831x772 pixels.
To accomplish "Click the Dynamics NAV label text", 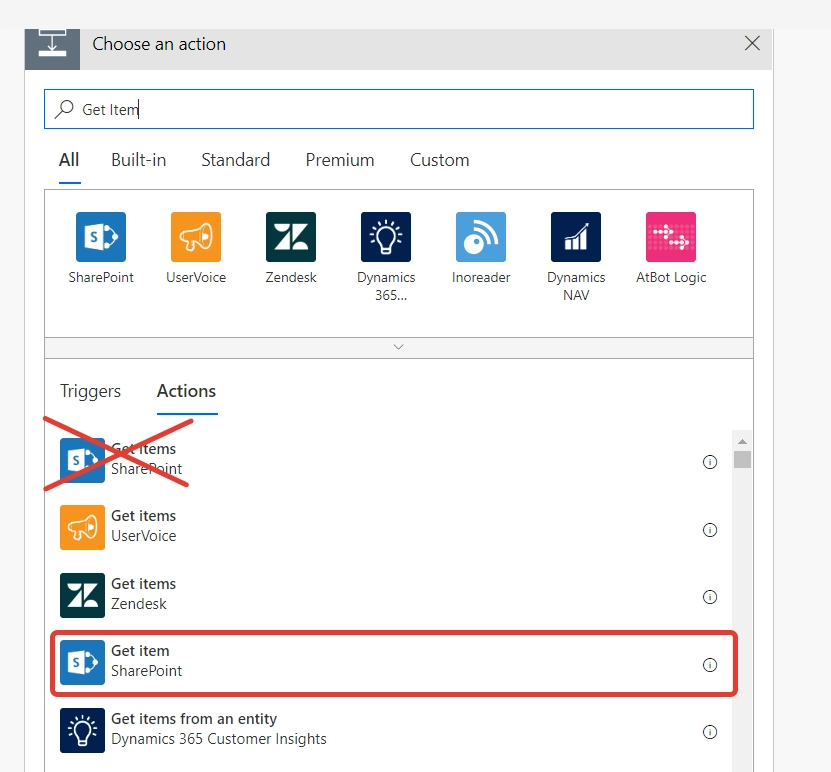I will [576, 286].
